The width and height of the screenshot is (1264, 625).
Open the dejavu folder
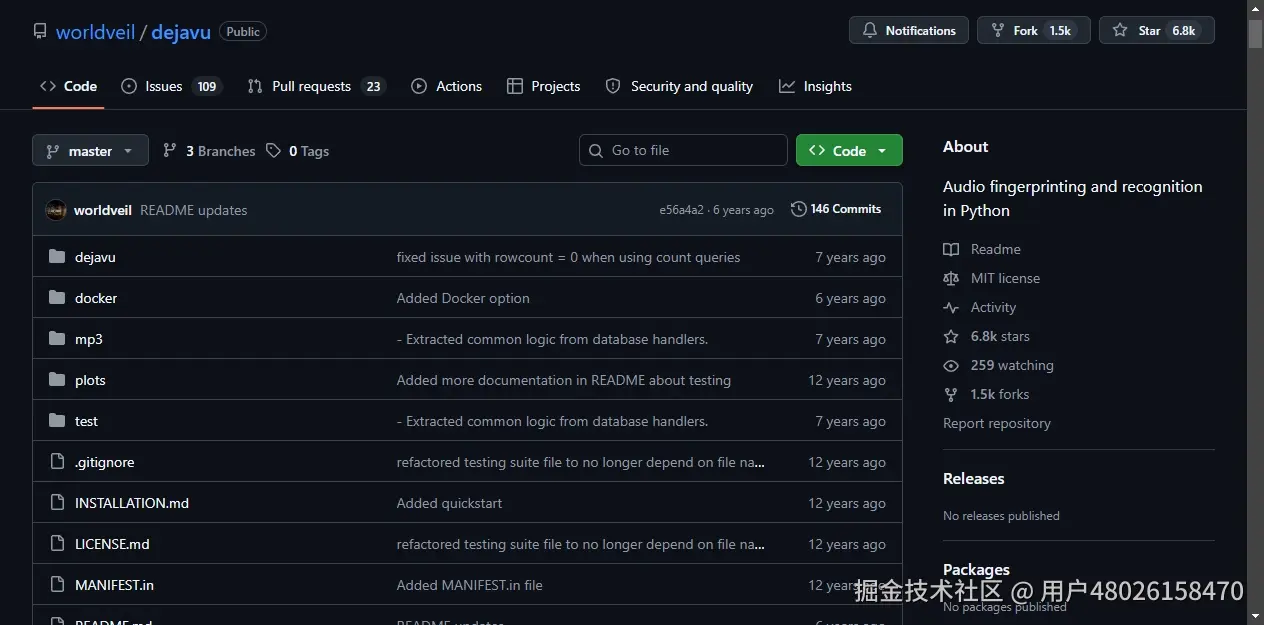95,257
